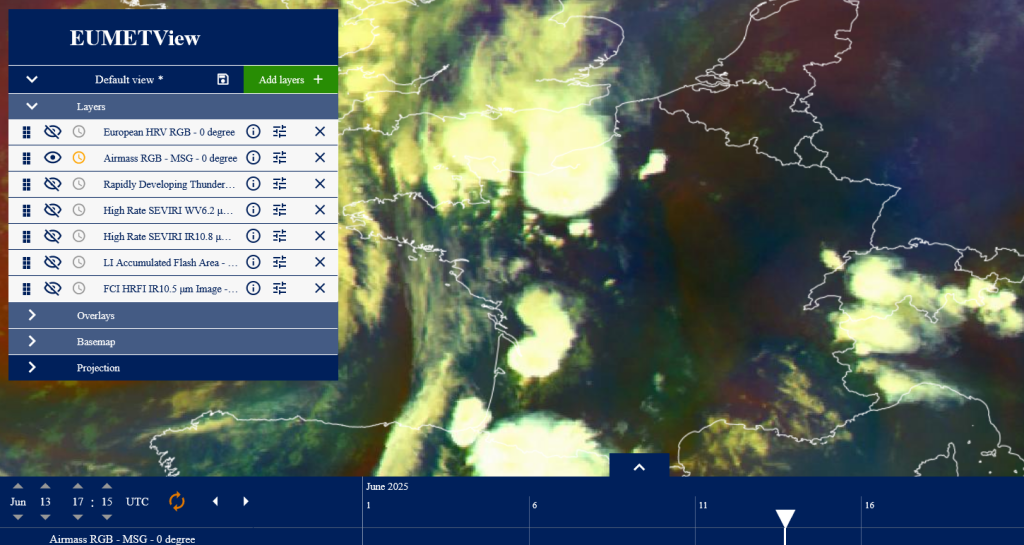1024x545 pixels.
Task: Expand the Overlays section
Action: click(31, 315)
